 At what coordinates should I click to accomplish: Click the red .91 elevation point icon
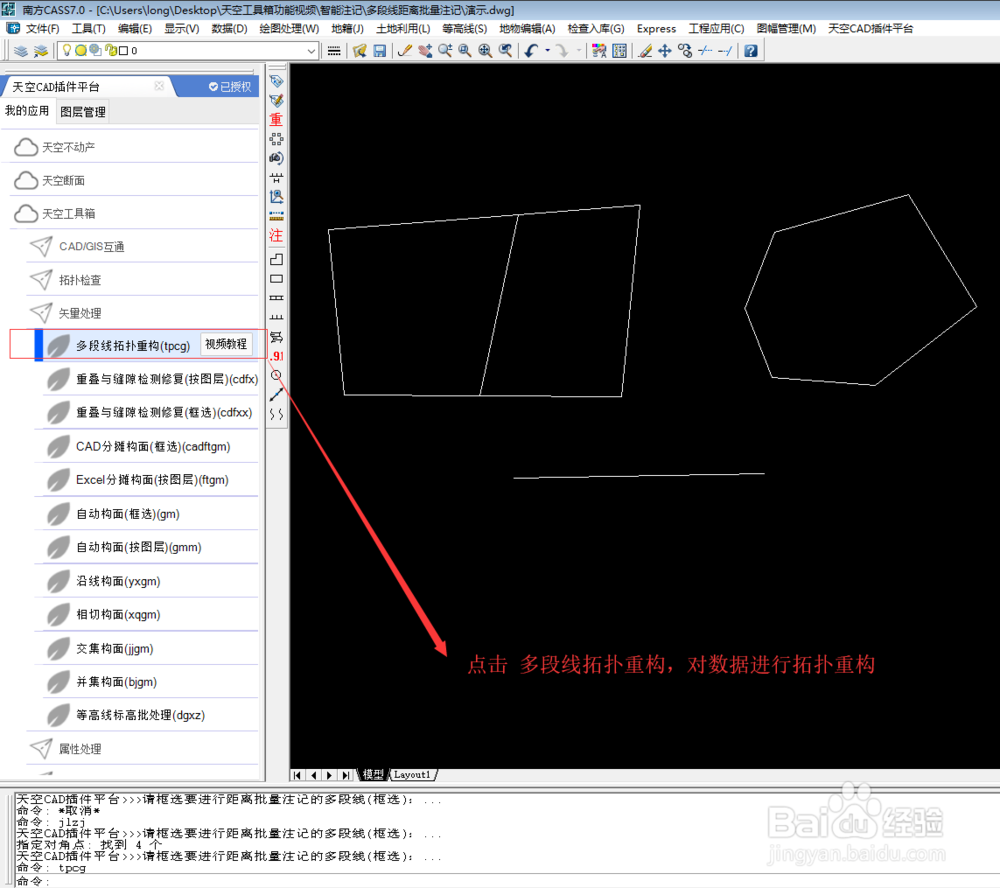click(276, 356)
